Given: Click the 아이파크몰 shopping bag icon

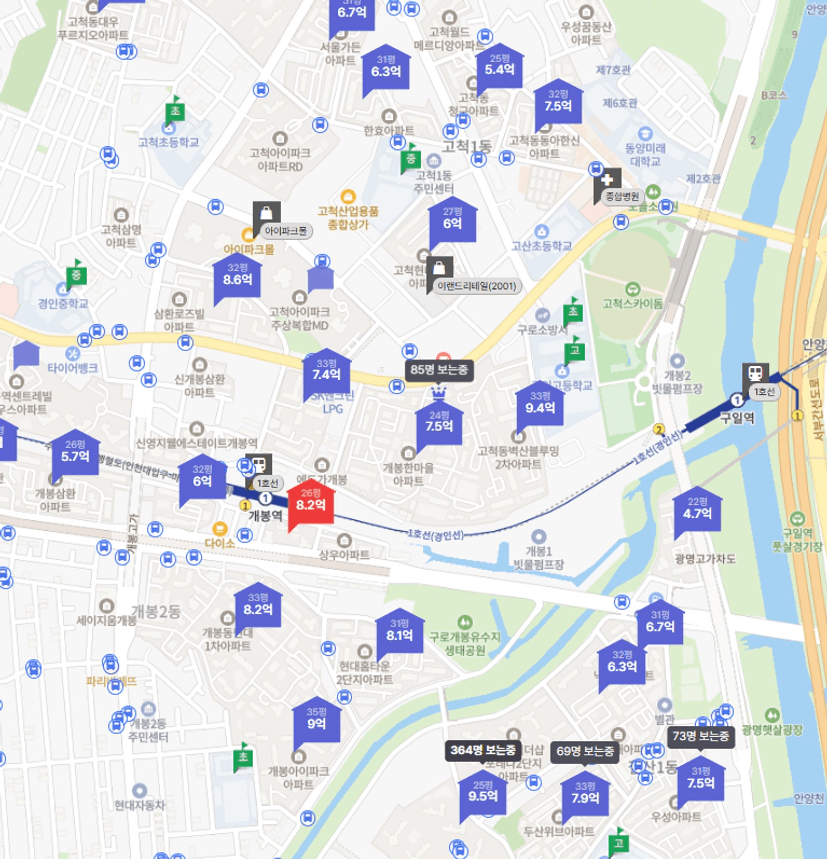Looking at the screenshot, I should click(x=266, y=214).
